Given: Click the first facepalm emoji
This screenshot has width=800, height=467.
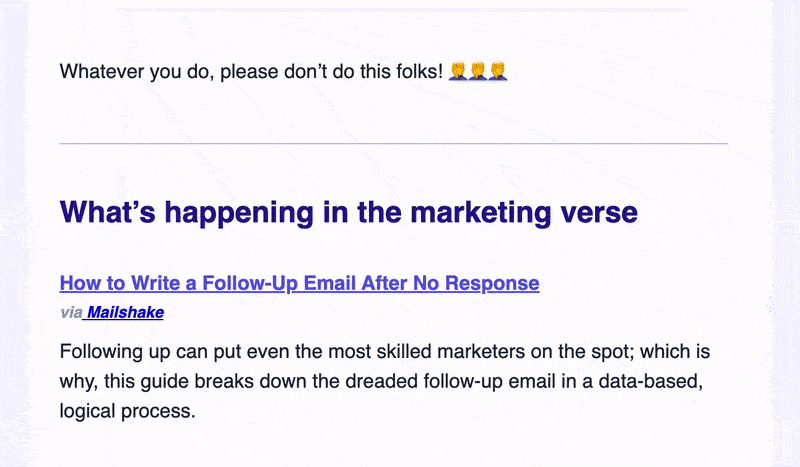Looking at the screenshot, I should point(458,71).
